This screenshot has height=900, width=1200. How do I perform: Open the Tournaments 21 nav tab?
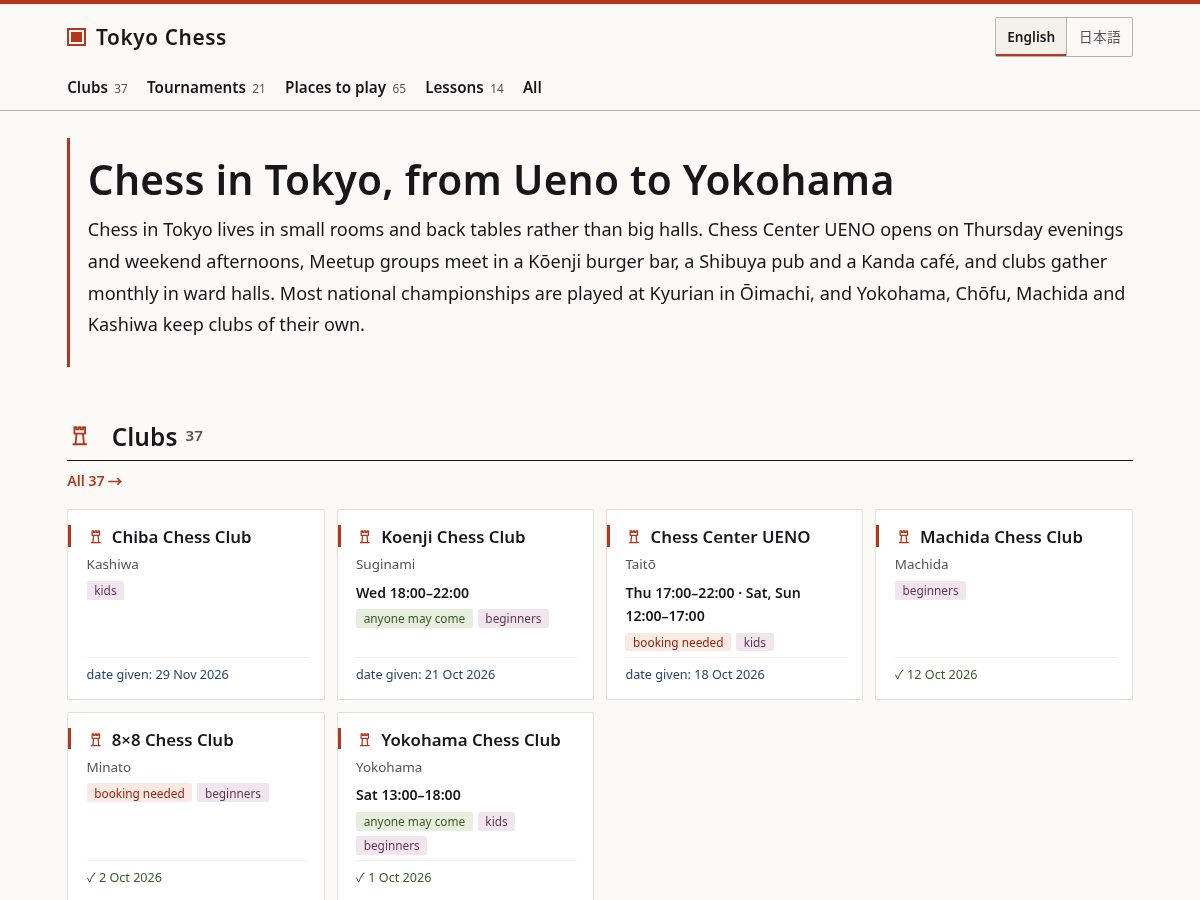coord(206,87)
